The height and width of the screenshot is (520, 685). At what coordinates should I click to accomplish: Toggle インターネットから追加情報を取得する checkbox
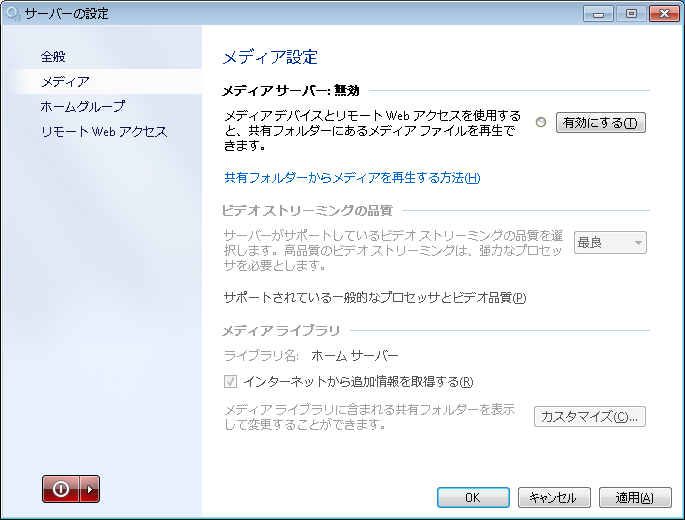(x=230, y=381)
